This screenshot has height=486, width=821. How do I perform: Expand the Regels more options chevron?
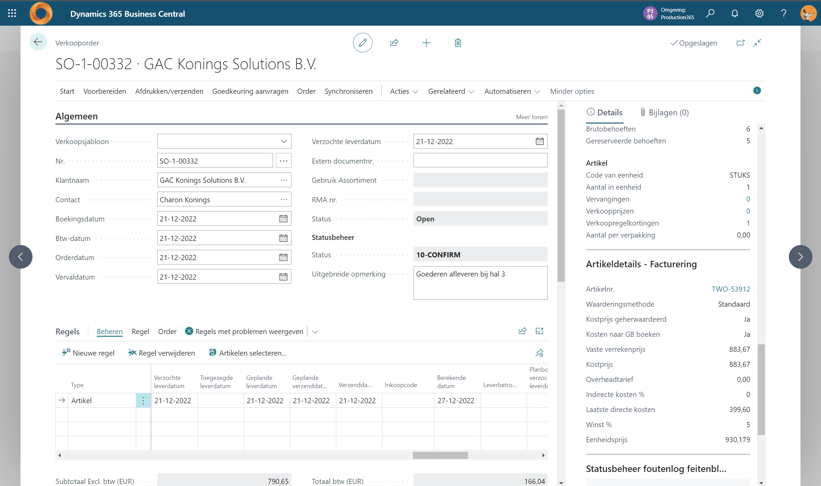point(315,332)
